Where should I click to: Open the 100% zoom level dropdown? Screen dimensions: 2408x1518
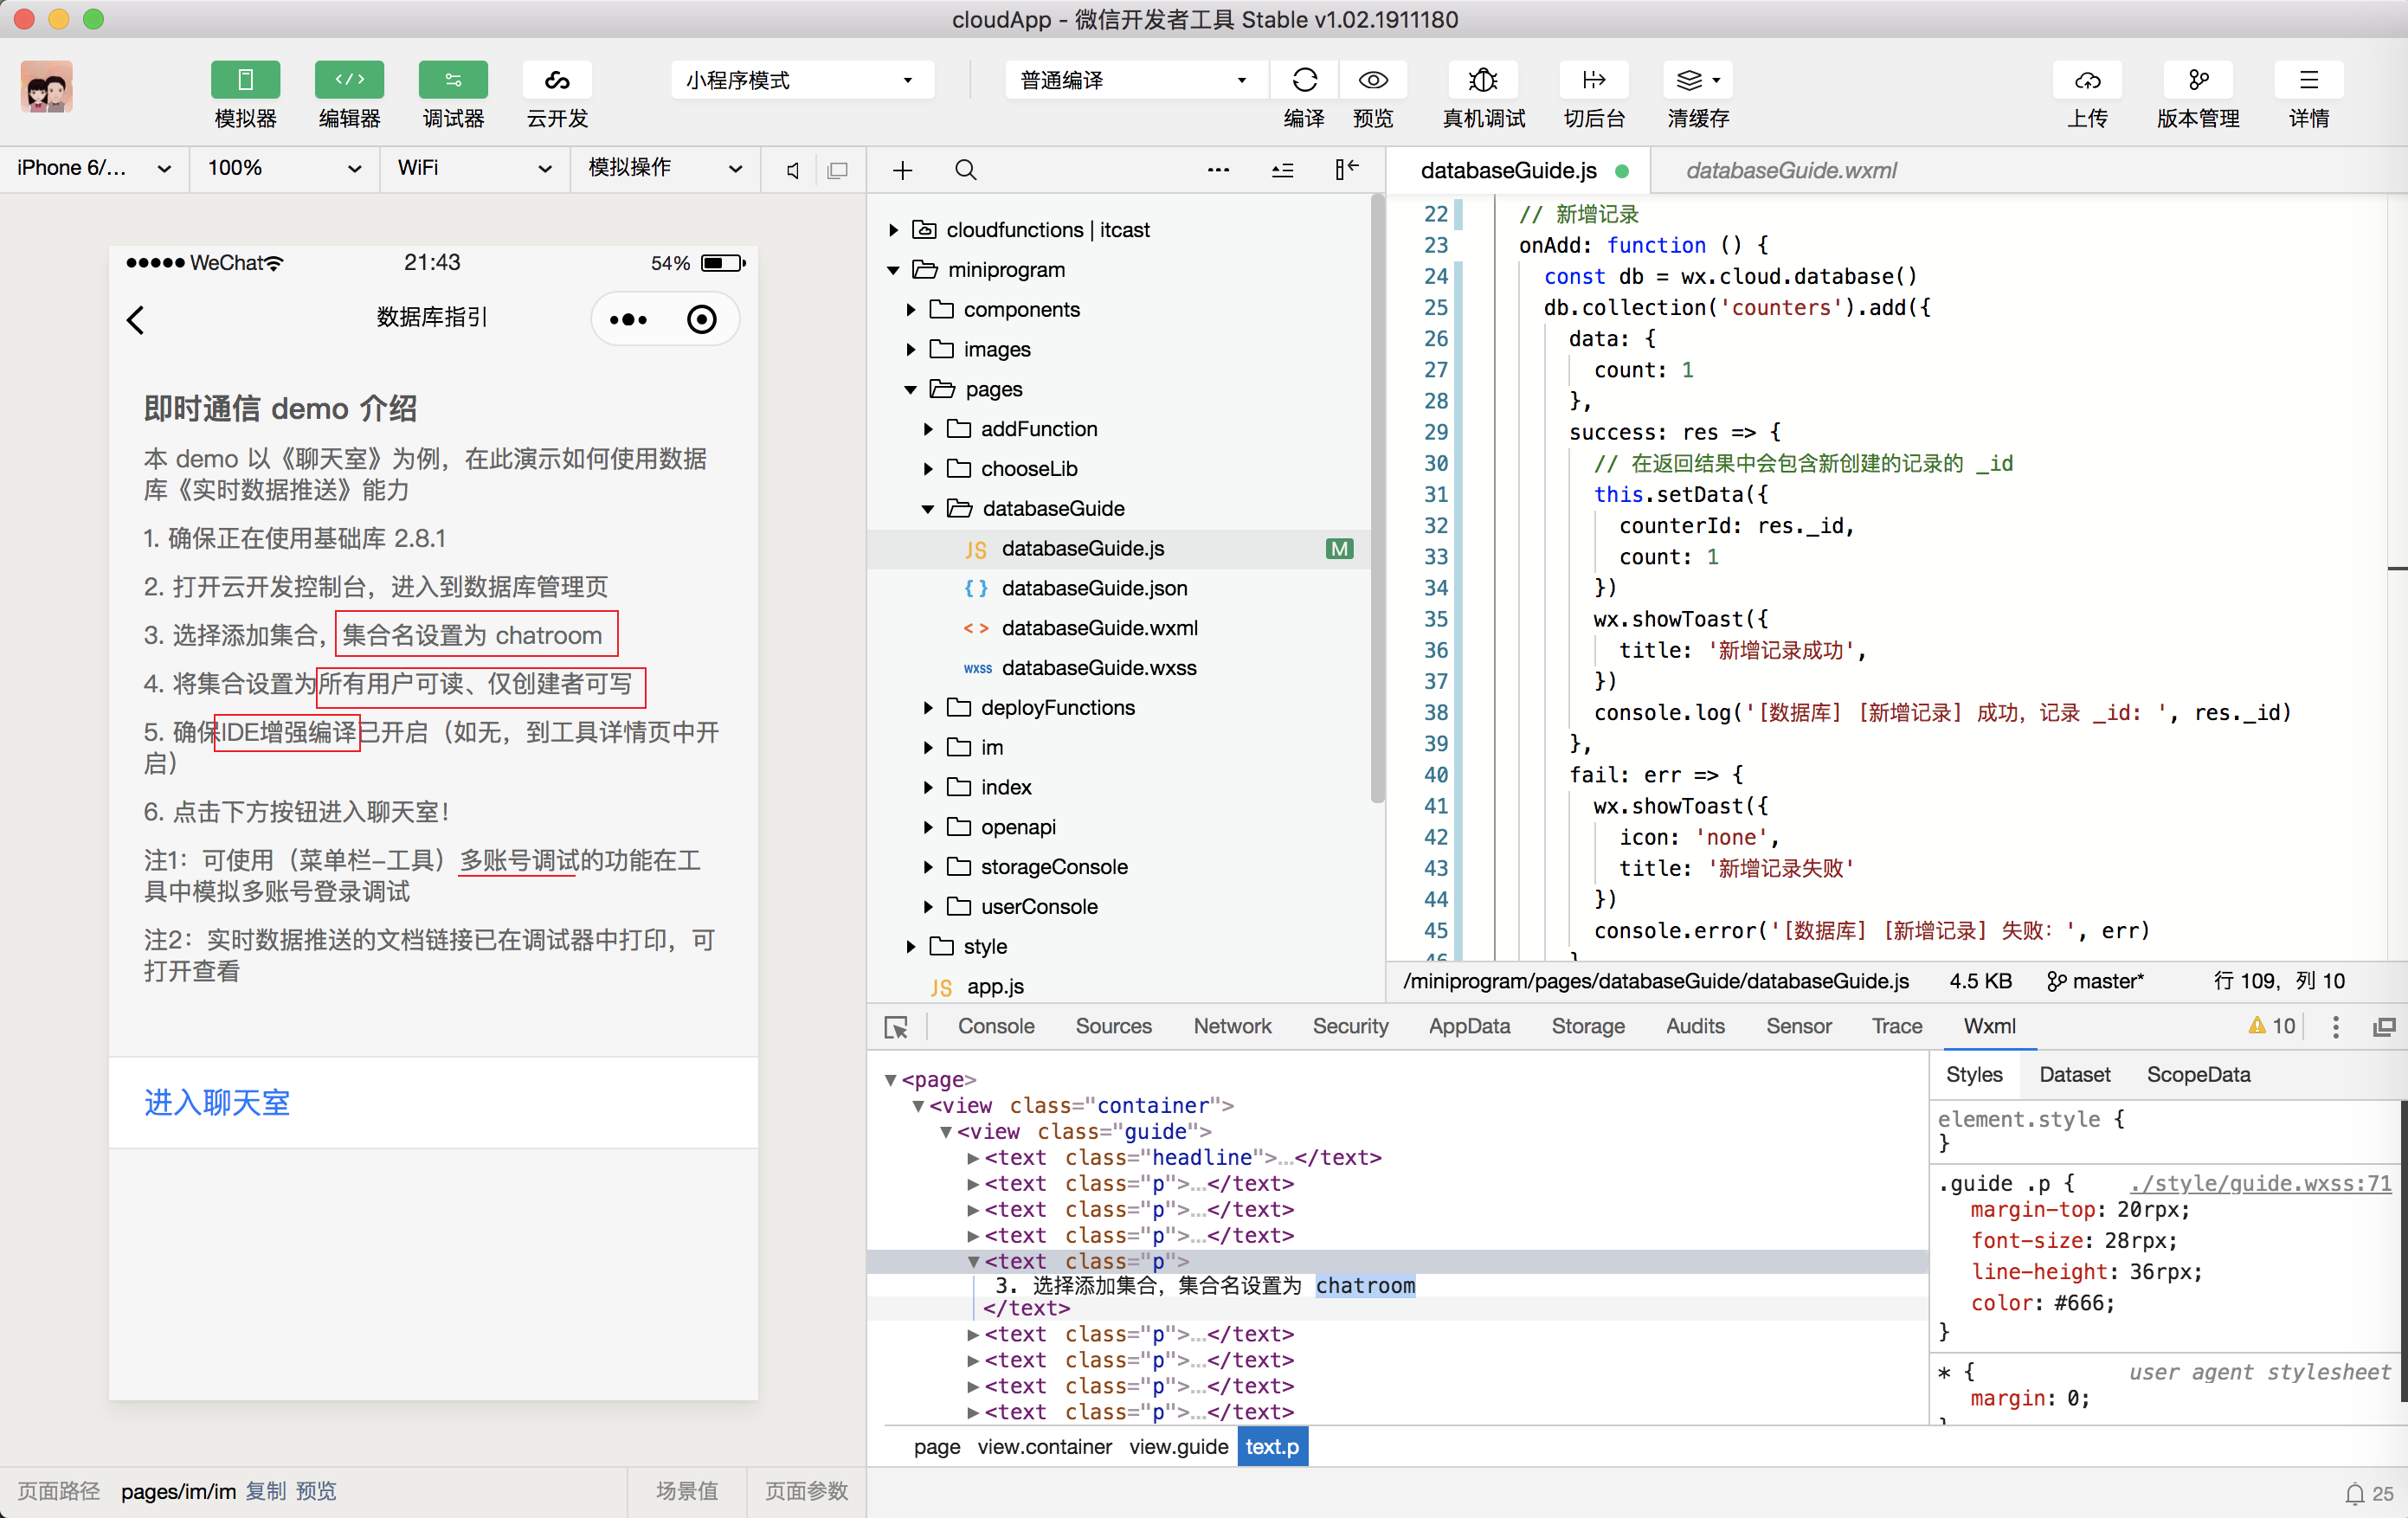coord(284,168)
